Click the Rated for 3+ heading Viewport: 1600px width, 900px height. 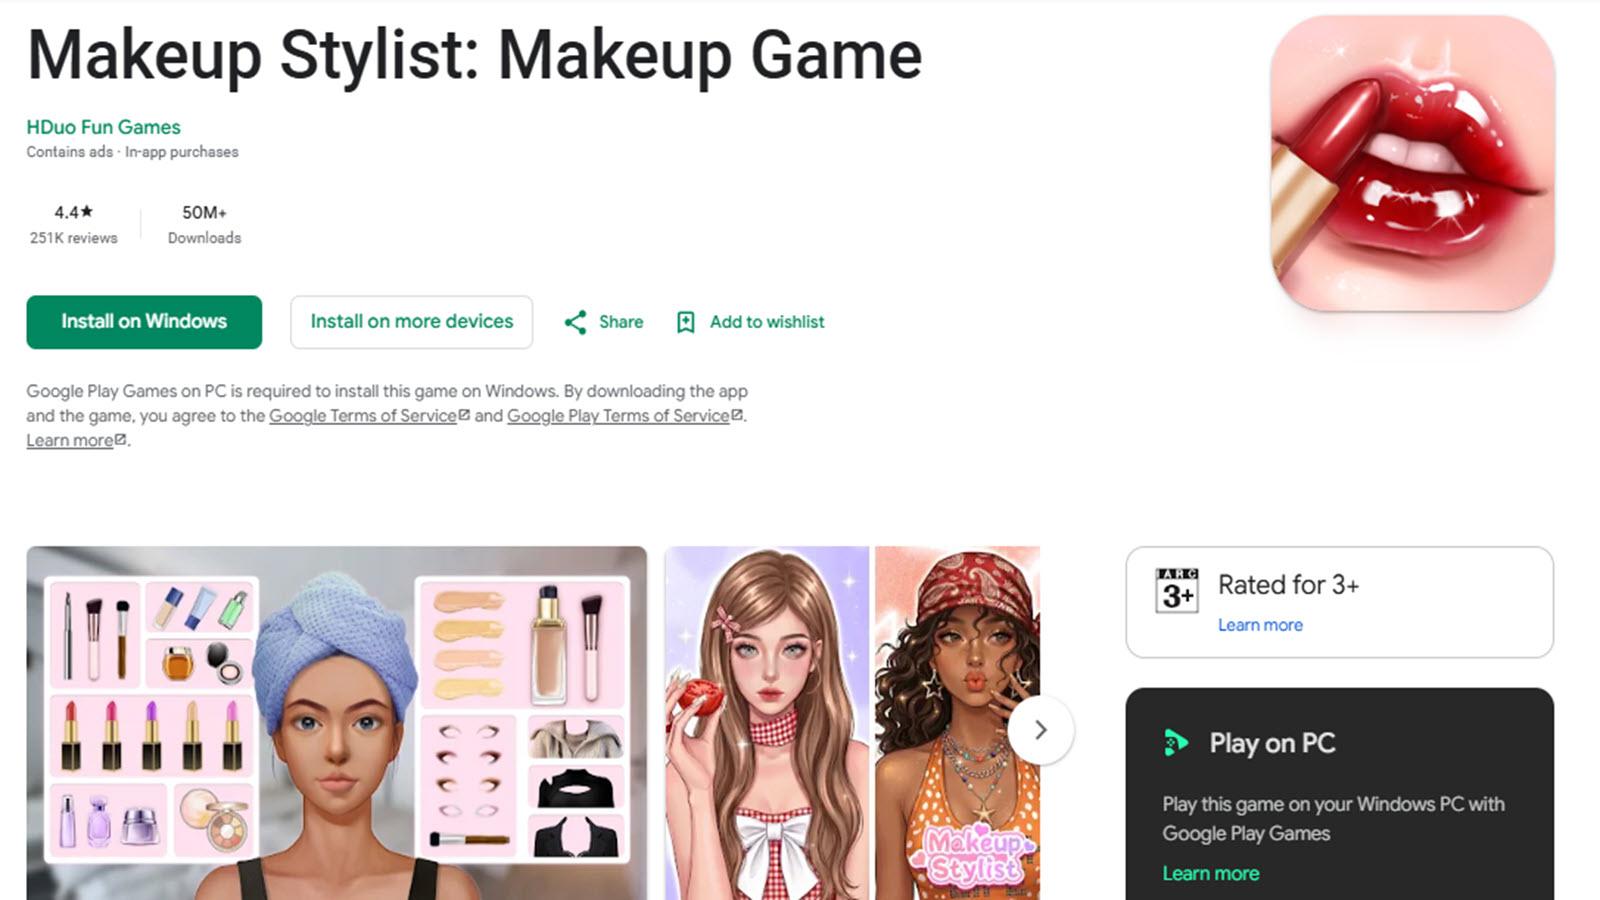tap(1288, 585)
